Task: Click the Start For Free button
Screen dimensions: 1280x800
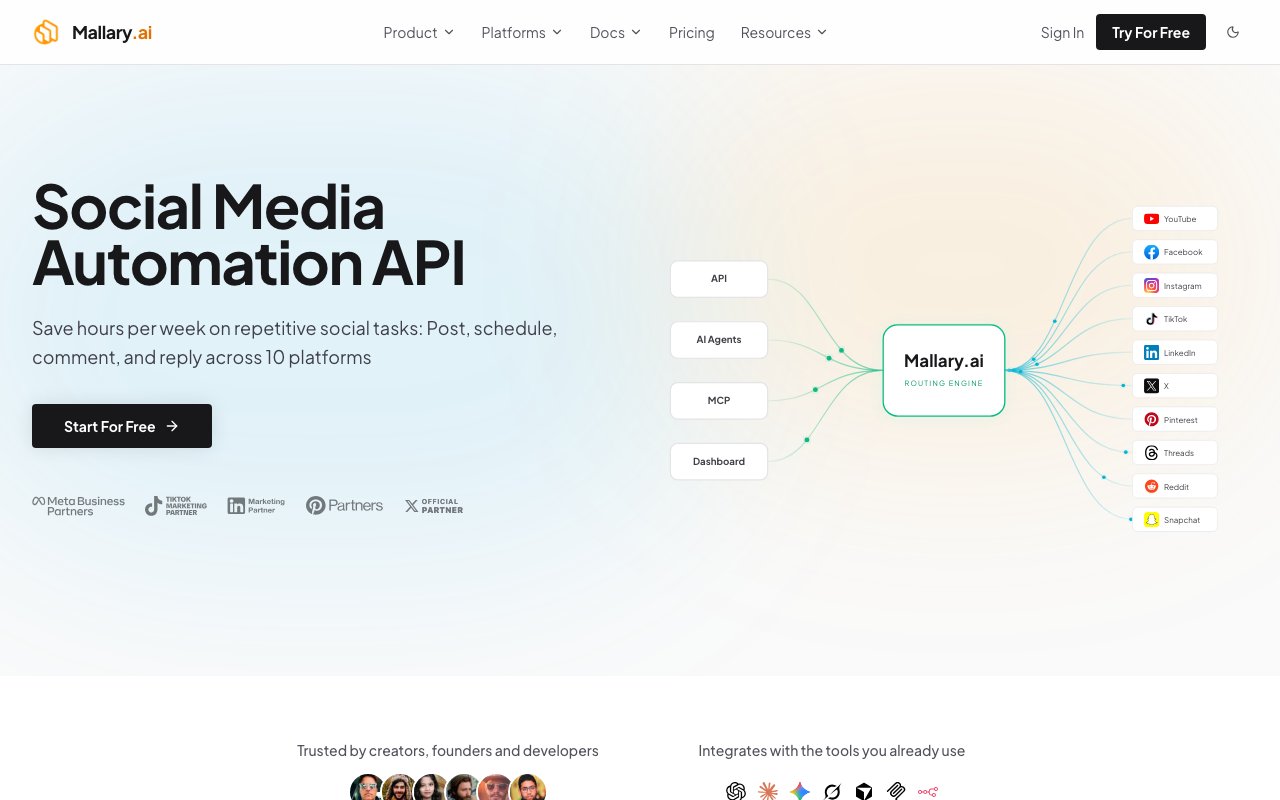Action: tap(122, 426)
